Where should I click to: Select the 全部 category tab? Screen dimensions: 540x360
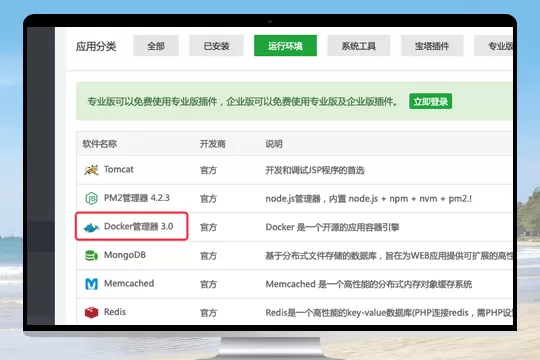156,46
